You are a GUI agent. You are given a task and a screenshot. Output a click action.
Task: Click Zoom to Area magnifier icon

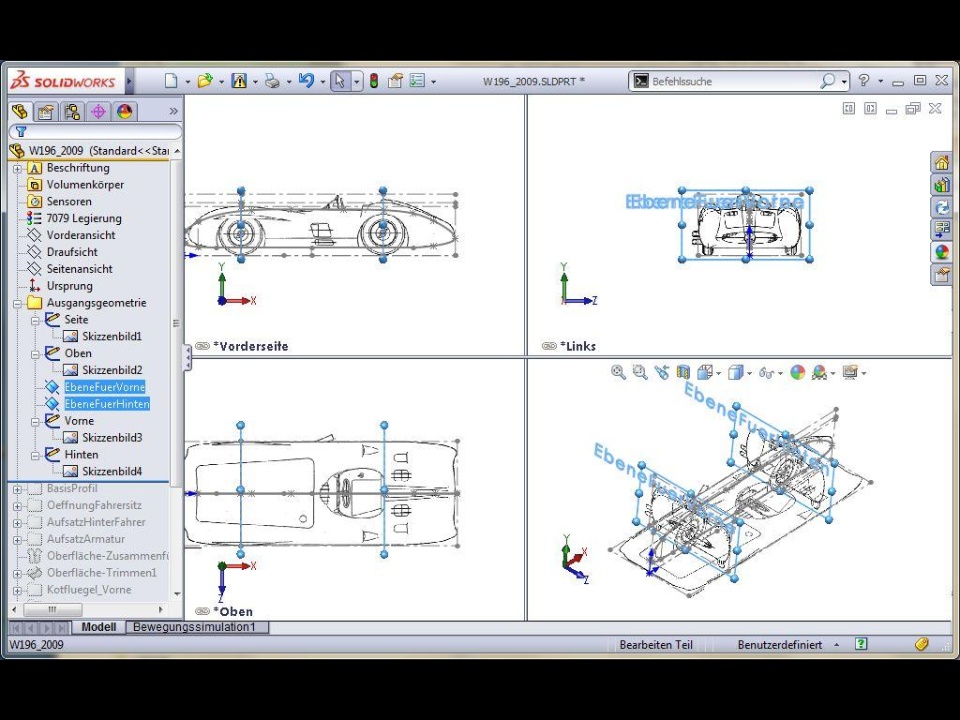pyautogui.click(x=640, y=372)
